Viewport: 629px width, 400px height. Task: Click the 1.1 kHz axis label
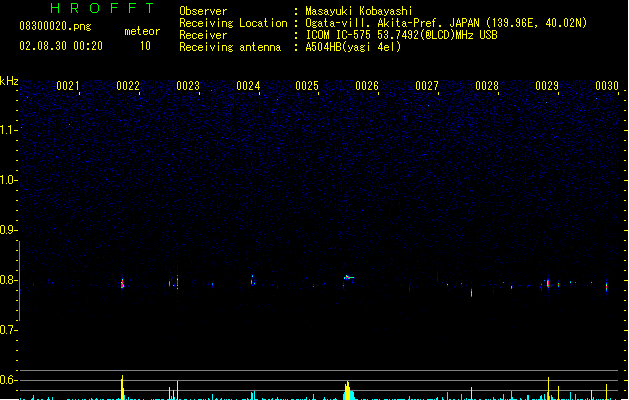[8, 130]
